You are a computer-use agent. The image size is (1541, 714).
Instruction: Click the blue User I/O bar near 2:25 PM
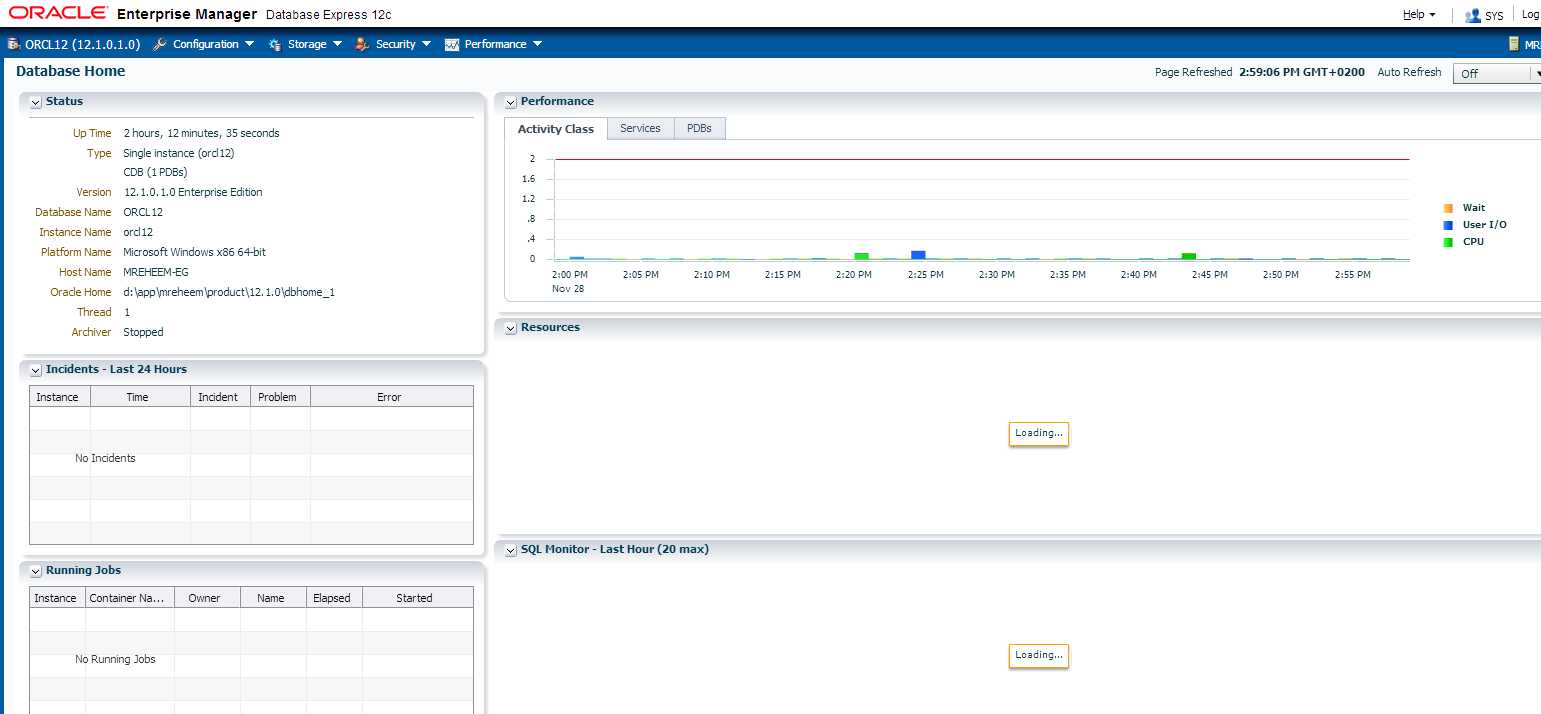[918, 255]
